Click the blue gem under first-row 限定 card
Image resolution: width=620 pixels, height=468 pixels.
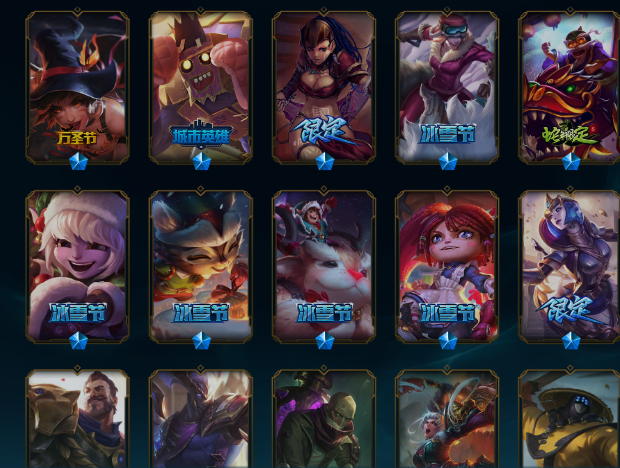point(325,162)
